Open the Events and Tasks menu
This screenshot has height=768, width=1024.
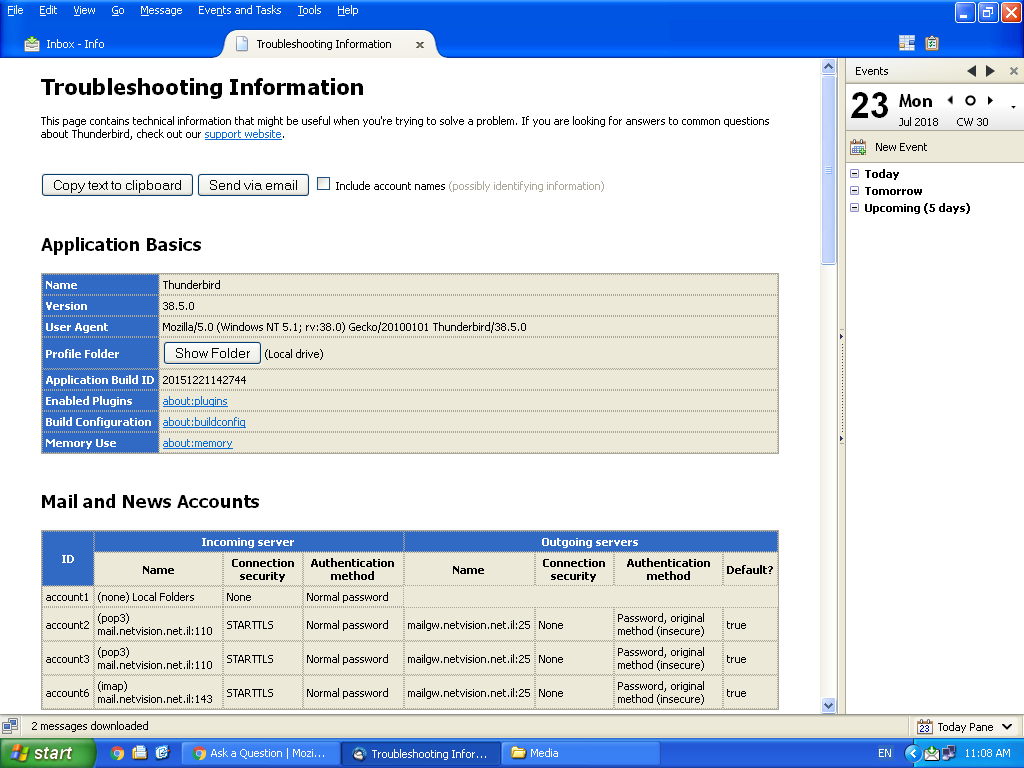click(240, 10)
